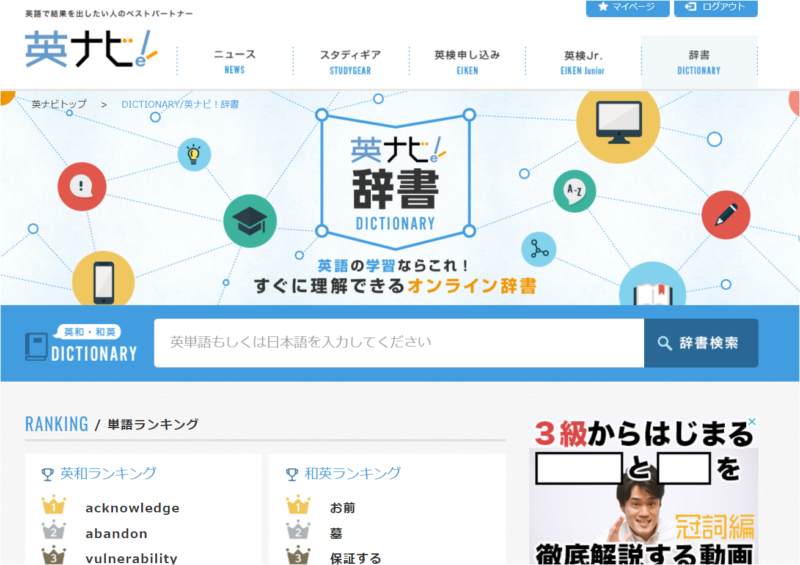Click the RANKING / 単語ランキング heading
The image size is (800, 565).
112,424
